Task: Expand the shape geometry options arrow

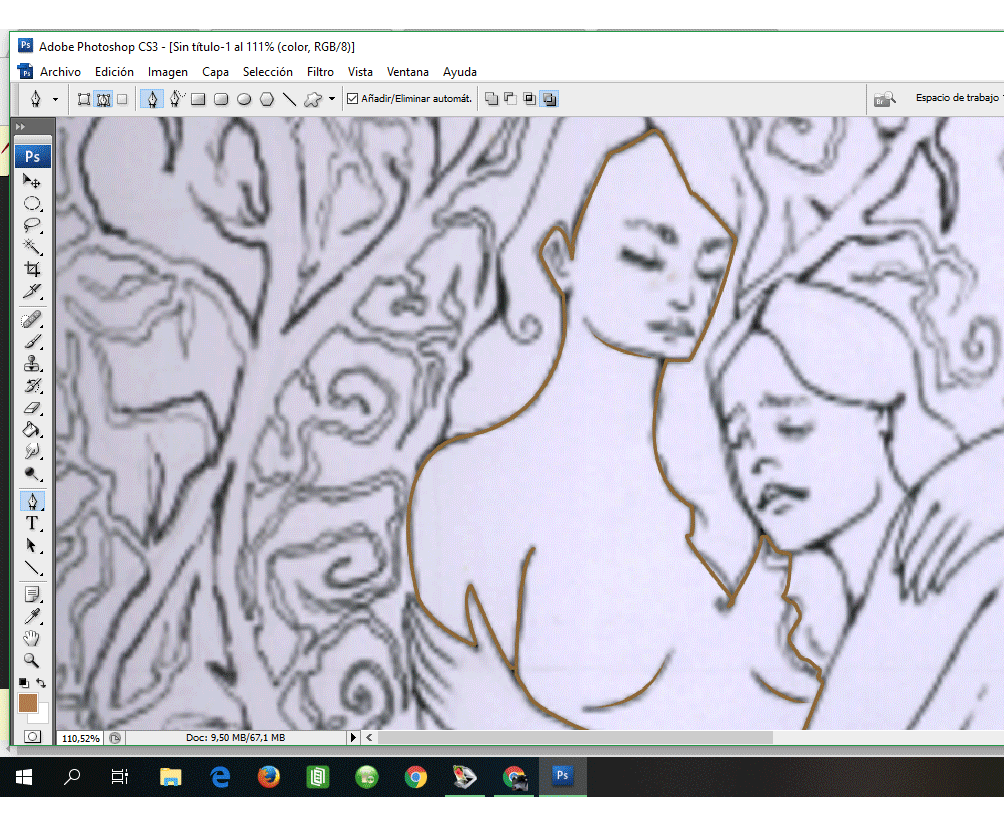Action: 332,99
